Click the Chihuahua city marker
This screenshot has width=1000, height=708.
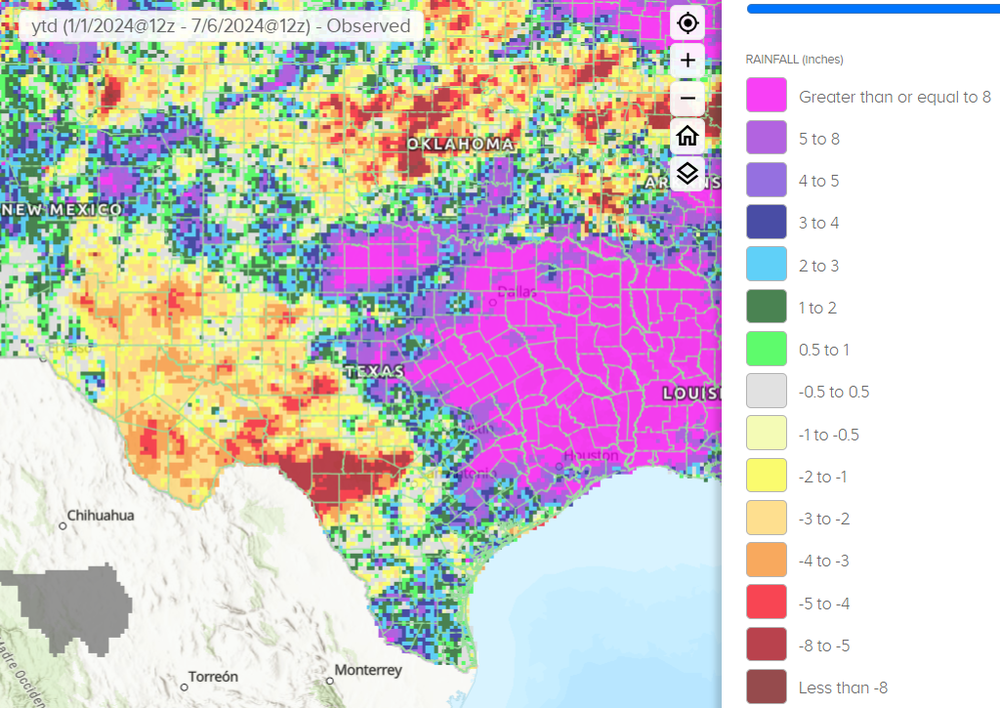(x=63, y=525)
